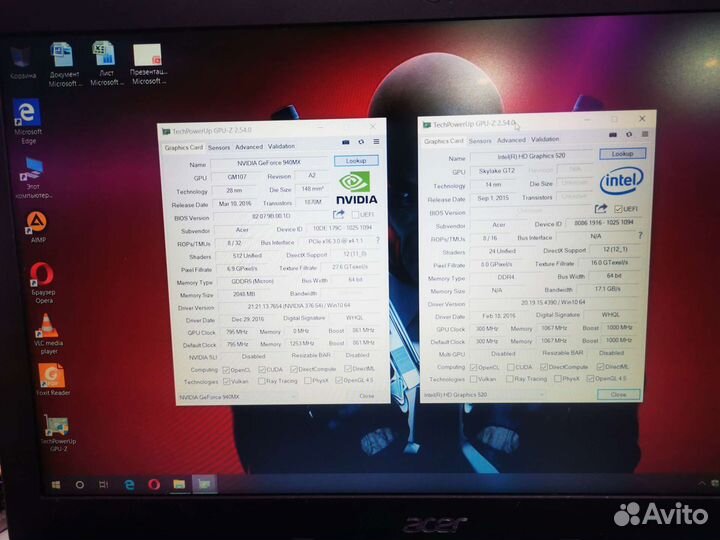The width and height of the screenshot is (720, 540).
Task: Switch to Advanced tab in Intel window
Action: [511, 140]
